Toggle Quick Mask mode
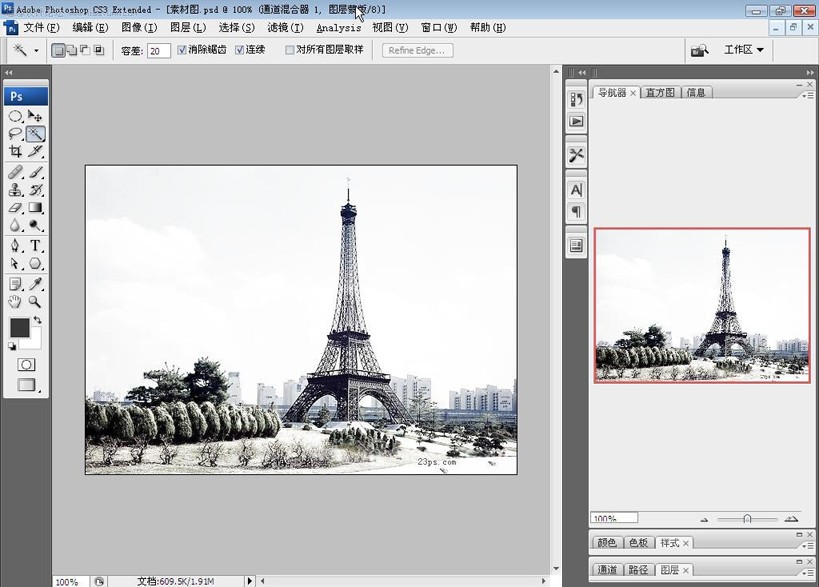 [26, 365]
